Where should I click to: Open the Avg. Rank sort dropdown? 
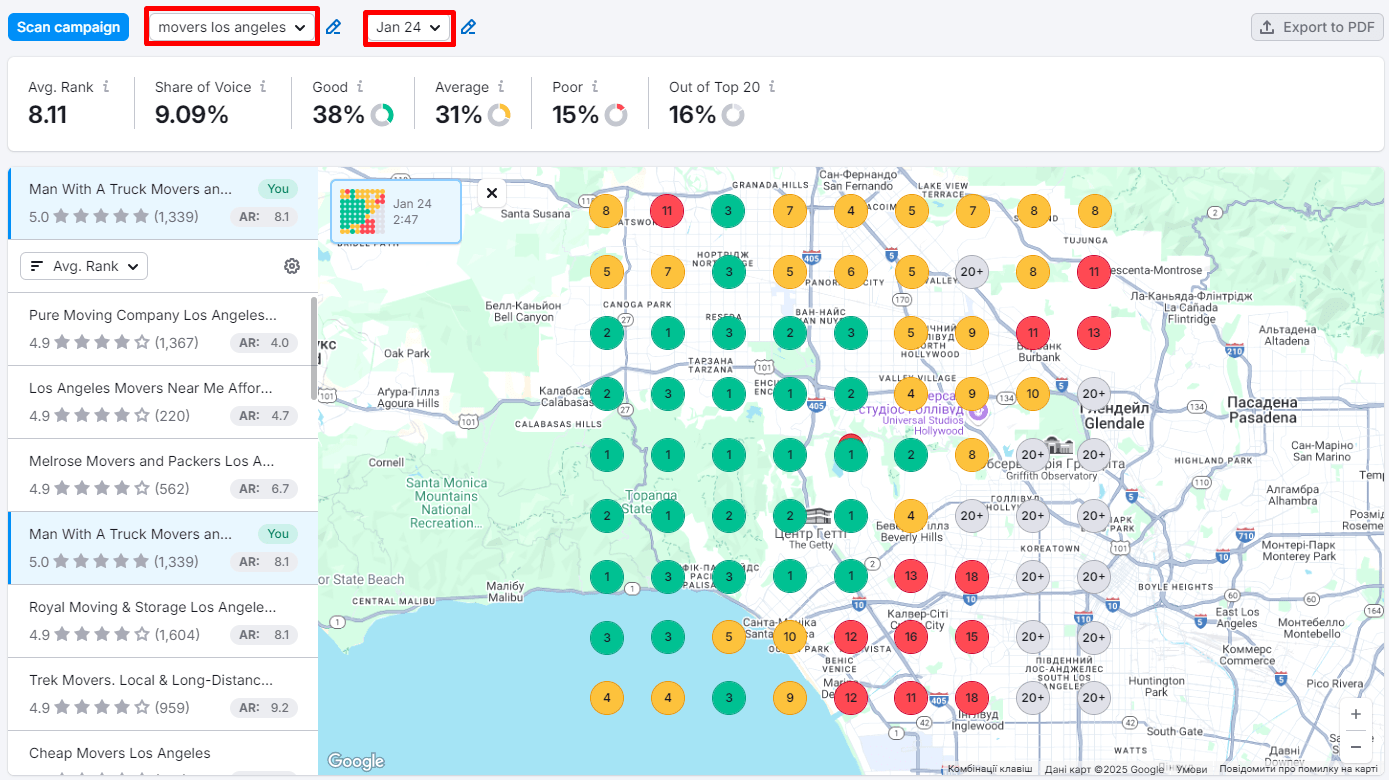pyautogui.click(x=84, y=266)
